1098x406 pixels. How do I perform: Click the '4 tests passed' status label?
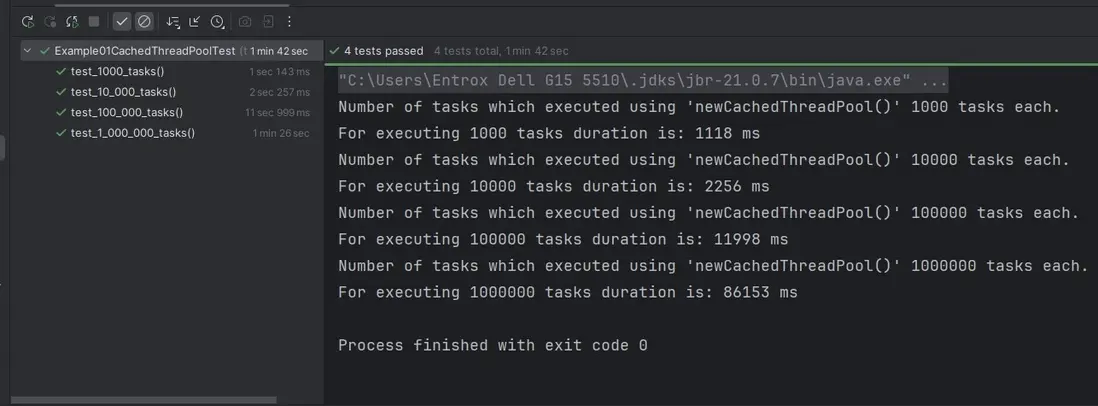tap(383, 50)
